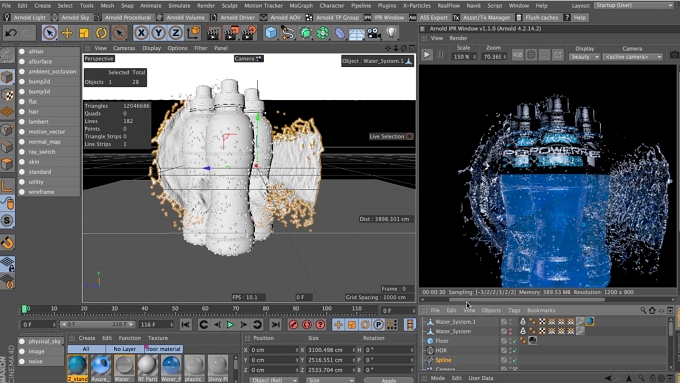Open the Object (Rel) dropdown
The image size is (680, 383).
click(273, 380)
